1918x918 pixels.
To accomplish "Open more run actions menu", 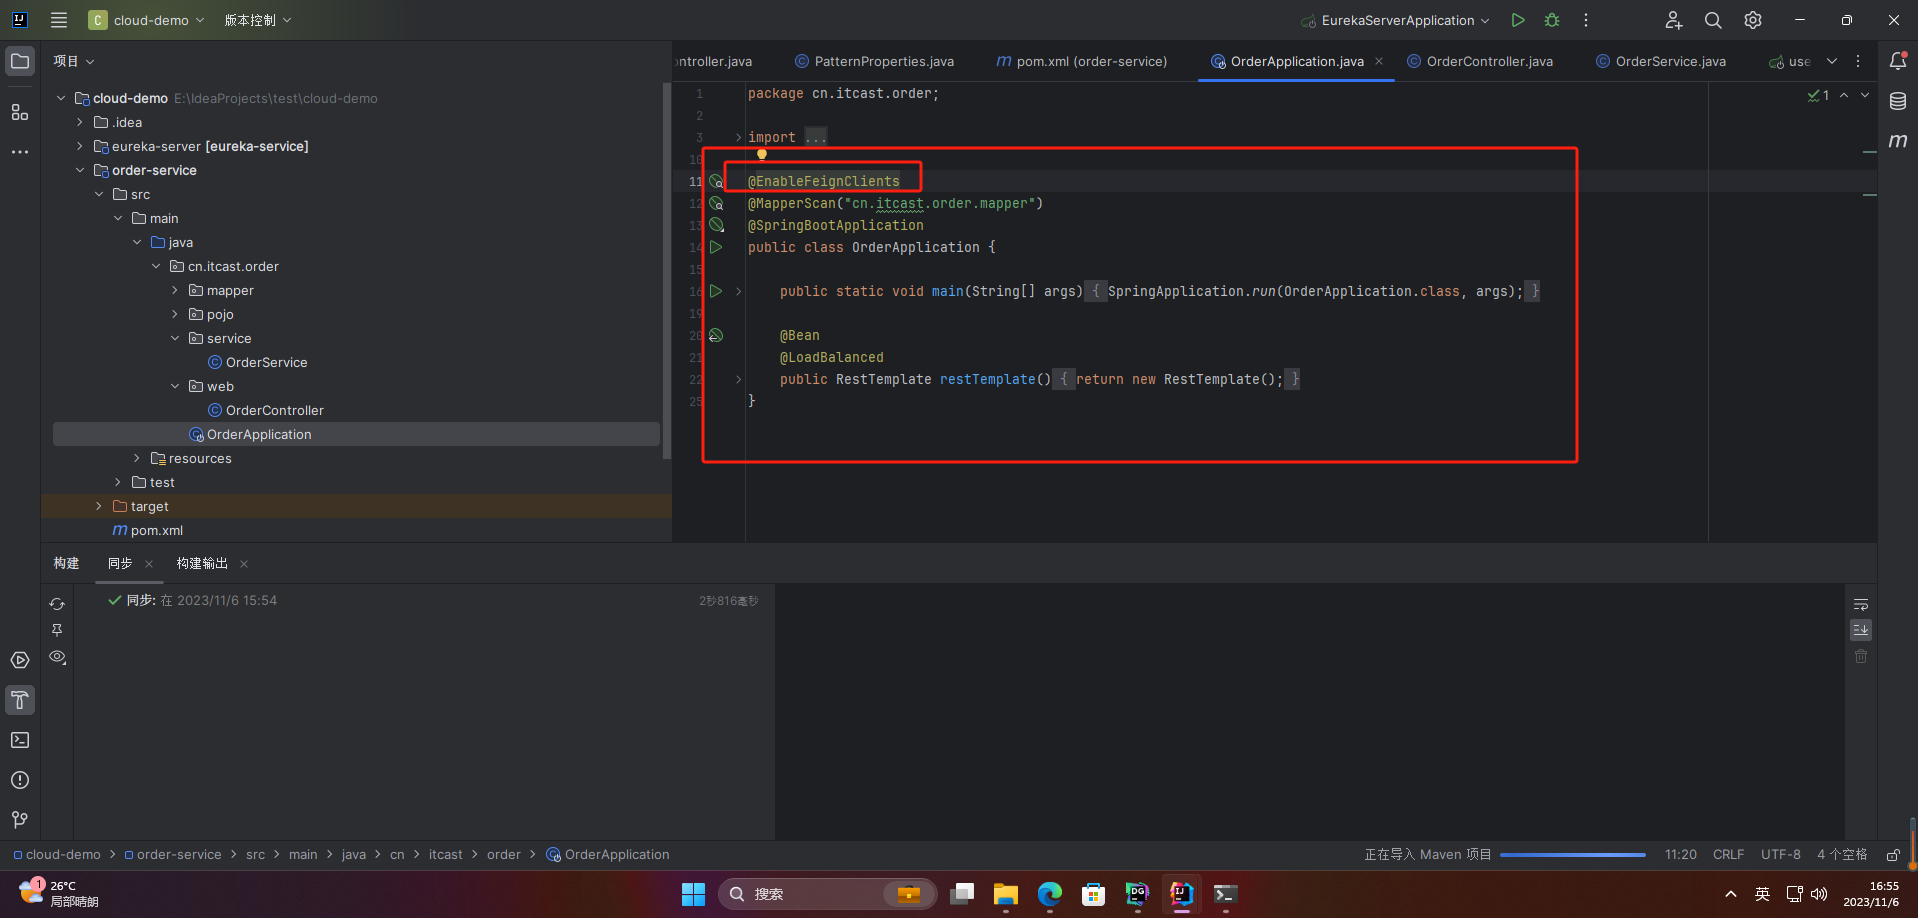I will pos(1586,20).
